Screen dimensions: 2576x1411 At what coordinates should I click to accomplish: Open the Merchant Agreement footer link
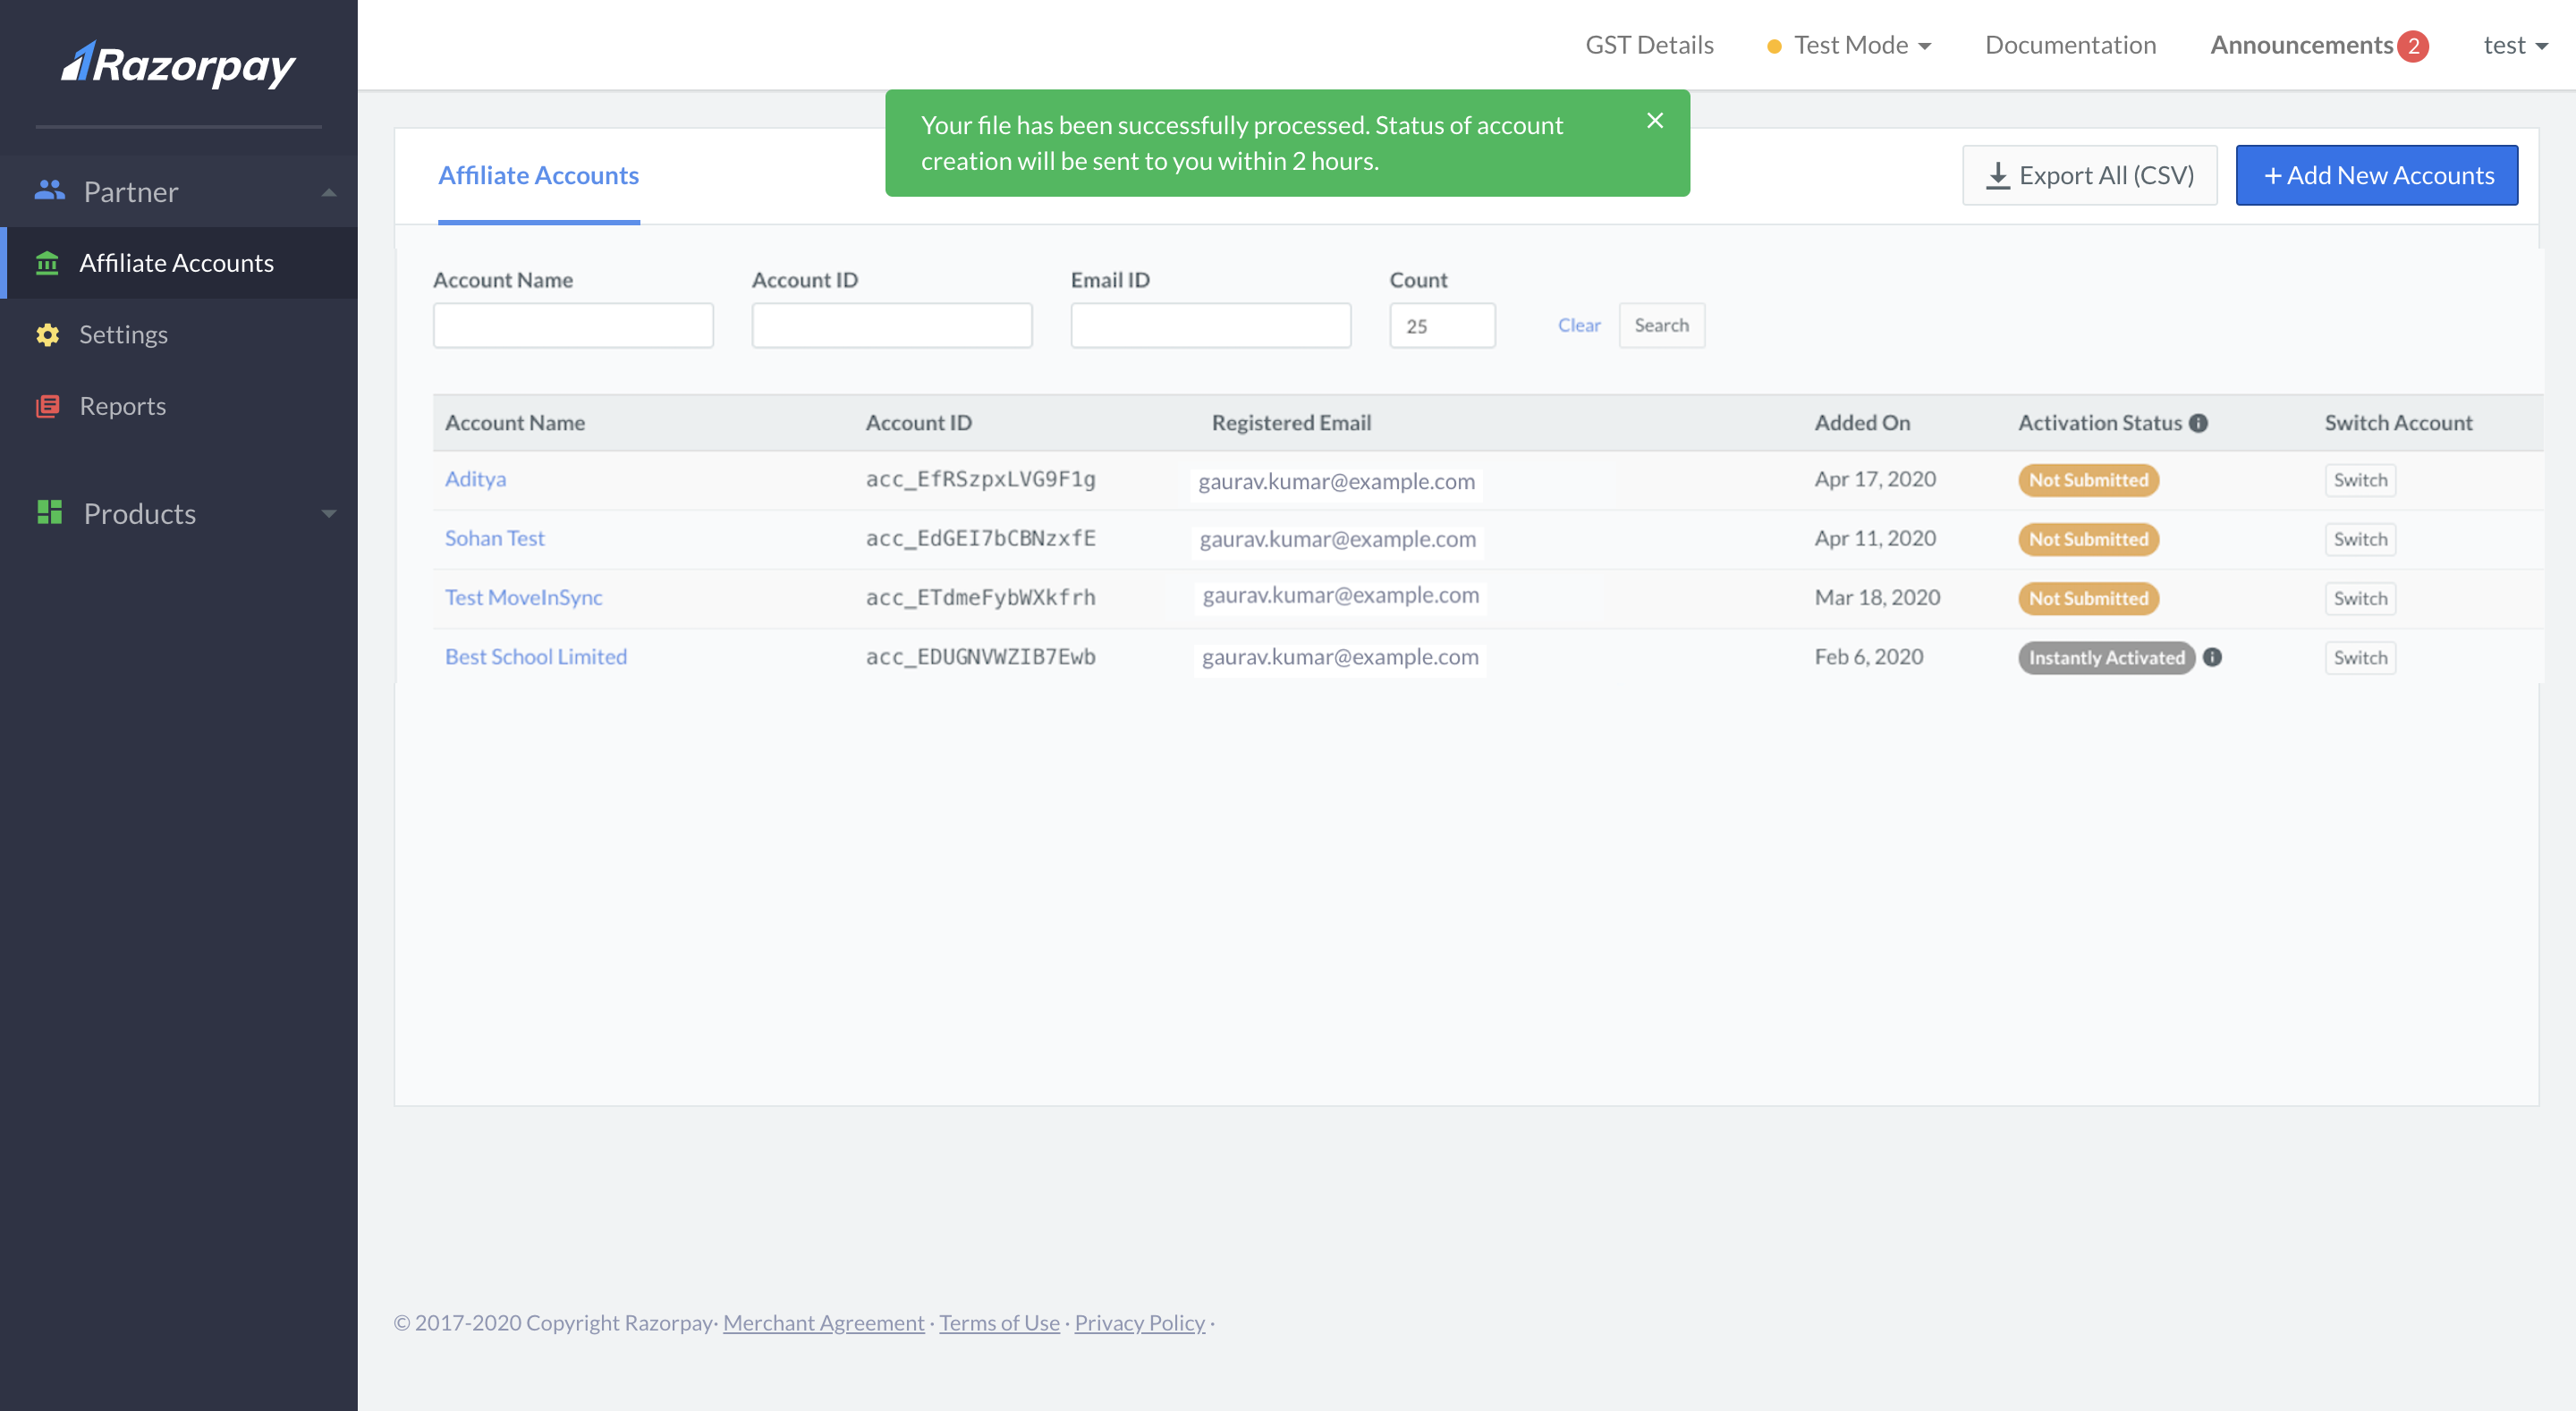[x=823, y=1323]
